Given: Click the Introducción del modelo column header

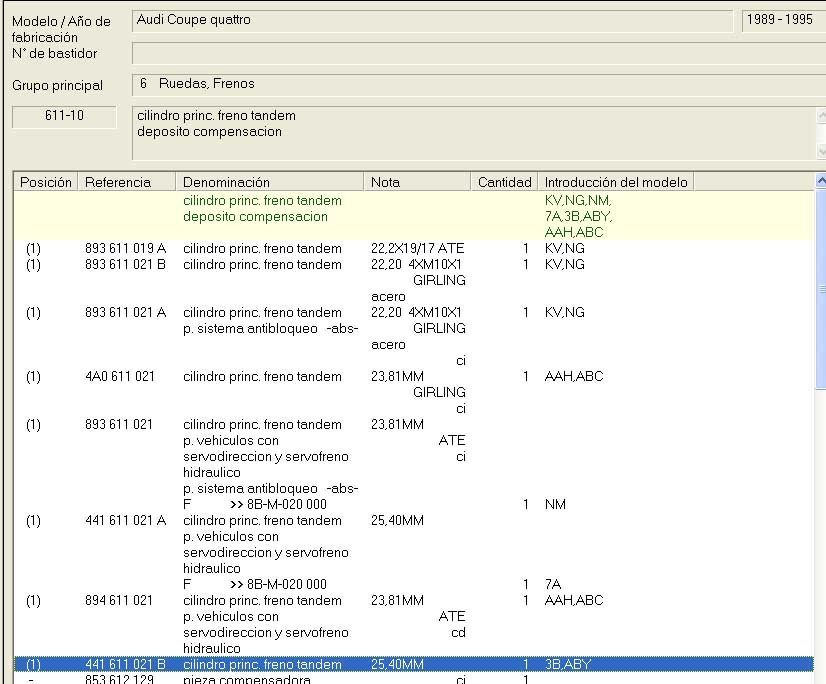Looking at the screenshot, I should (x=616, y=182).
